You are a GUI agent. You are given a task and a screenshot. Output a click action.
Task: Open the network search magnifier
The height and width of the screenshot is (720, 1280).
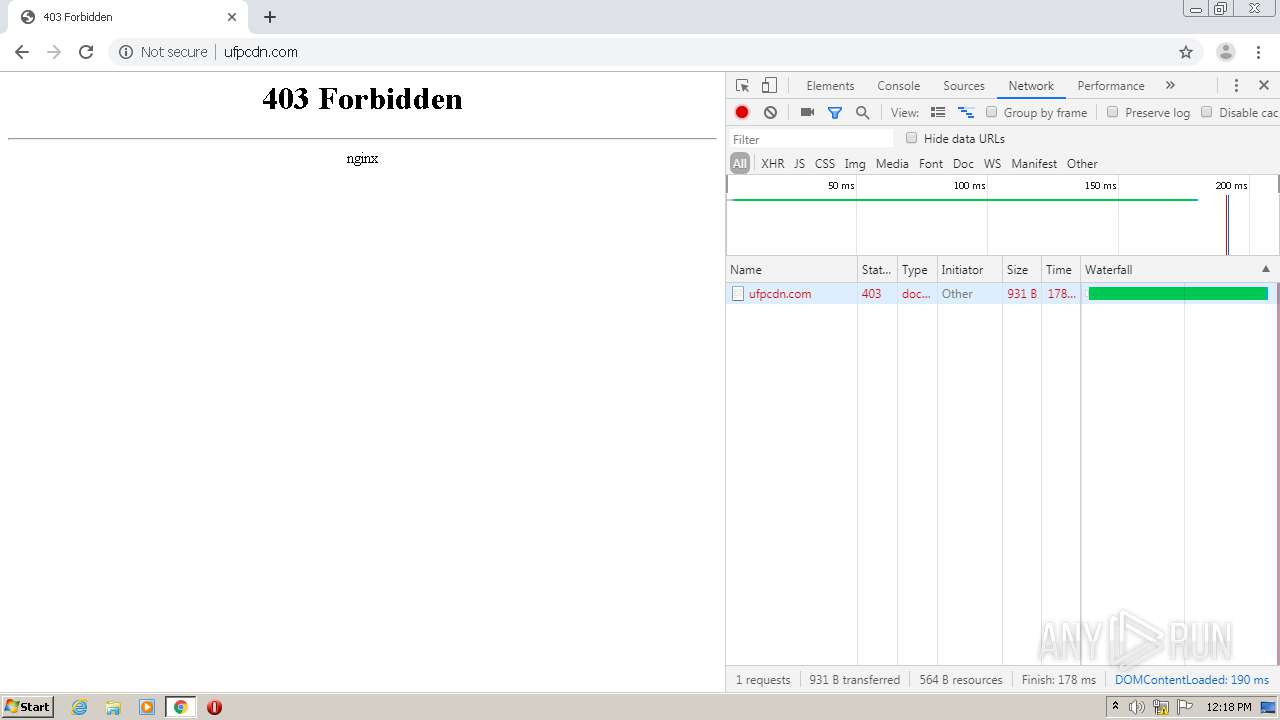tap(863, 113)
